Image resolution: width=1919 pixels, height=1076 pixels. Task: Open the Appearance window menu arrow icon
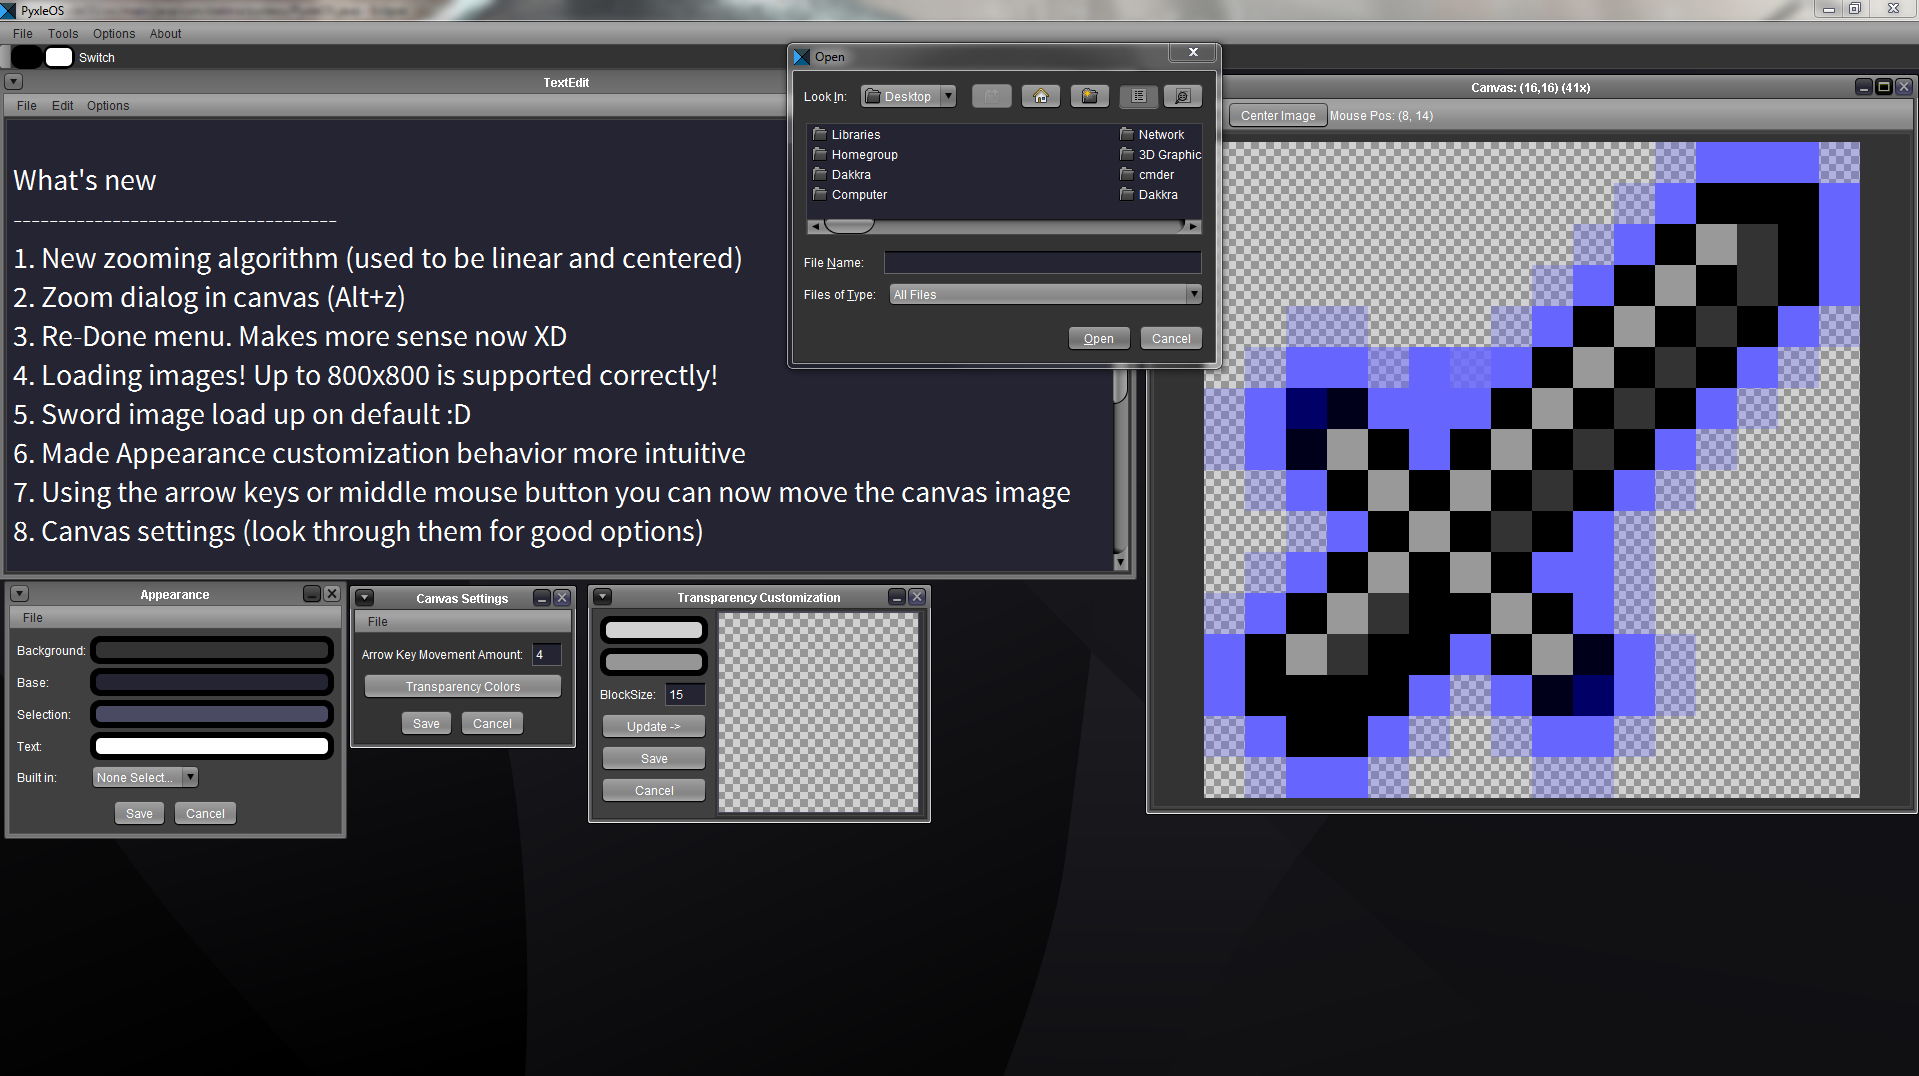coord(19,594)
